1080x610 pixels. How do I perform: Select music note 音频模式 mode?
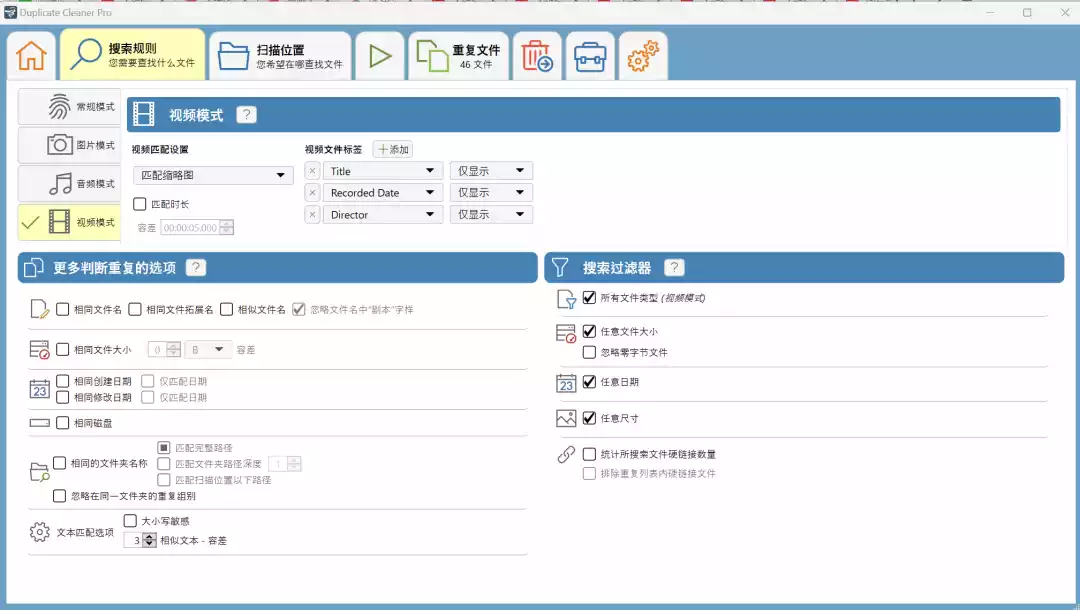(x=69, y=184)
